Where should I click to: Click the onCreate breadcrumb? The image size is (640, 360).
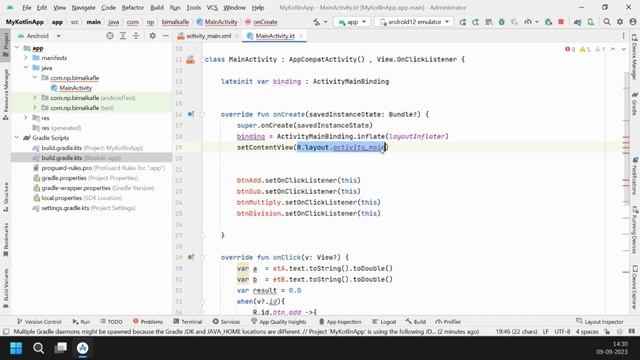point(261,22)
